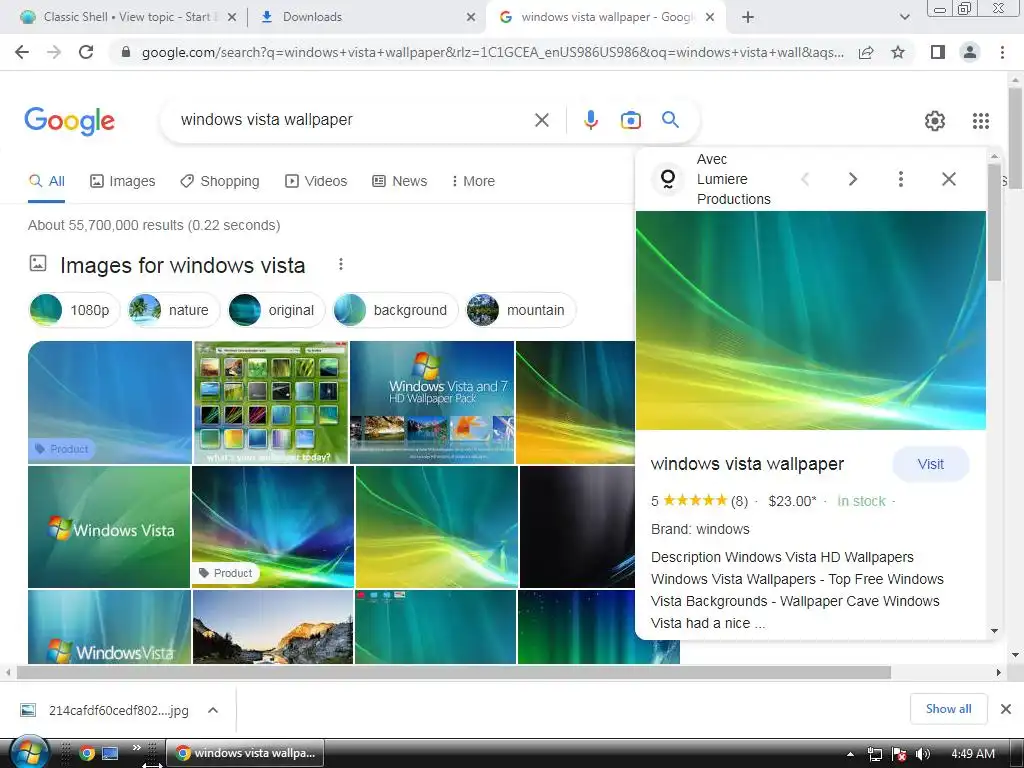The width and height of the screenshot is (1024, 768).
Task: Open downloaded file 214cafdf60cedf802...jpg
Action: tap(104, 710)
